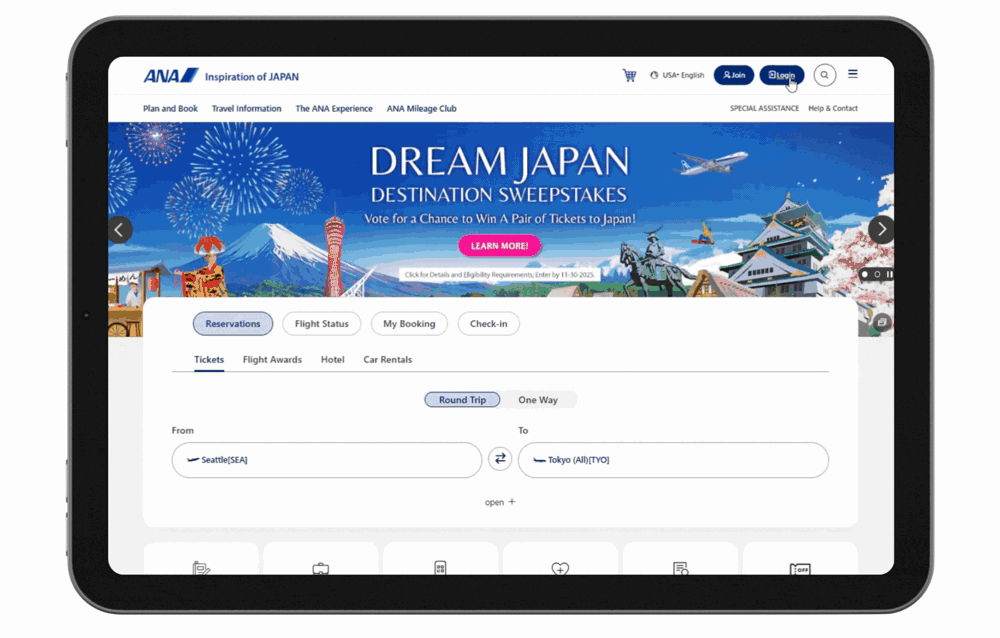Click the suitcase icon tile at bottom
The height and width of the screenshot is (638, 1000).
click(320, 567)
